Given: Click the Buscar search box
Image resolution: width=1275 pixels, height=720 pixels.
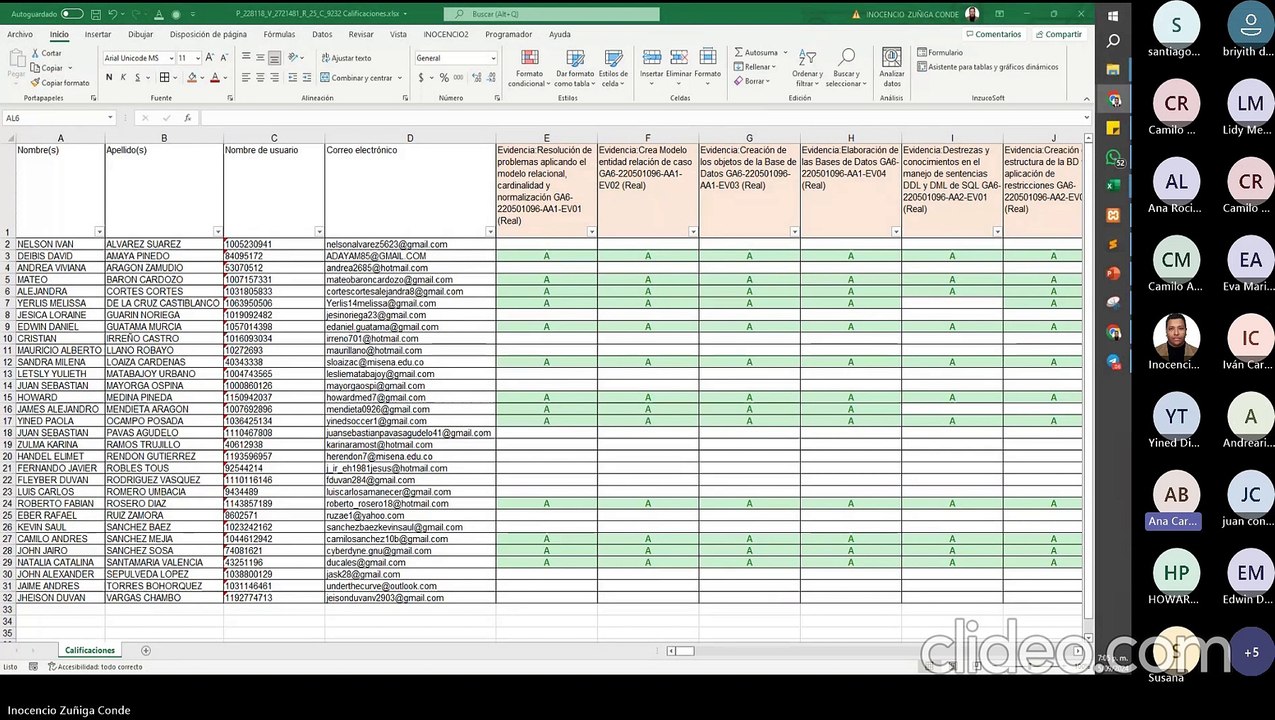Looking at the screenshot, I should point(551,14).
